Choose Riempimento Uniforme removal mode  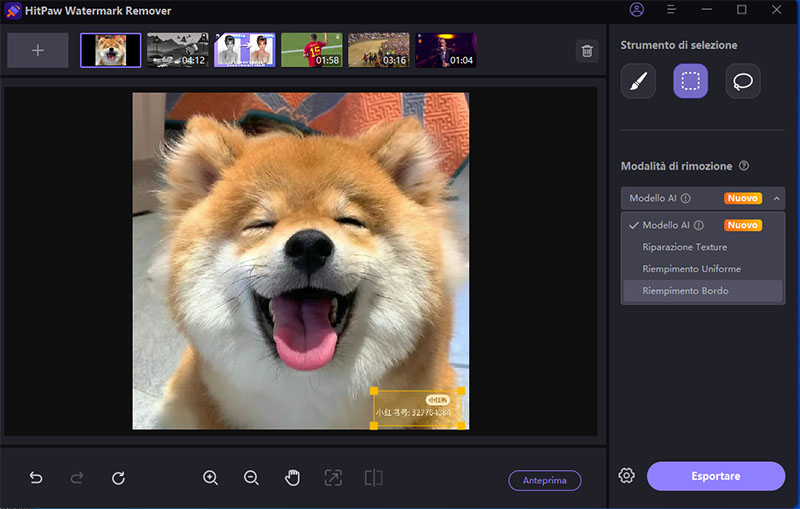(691, 269)
